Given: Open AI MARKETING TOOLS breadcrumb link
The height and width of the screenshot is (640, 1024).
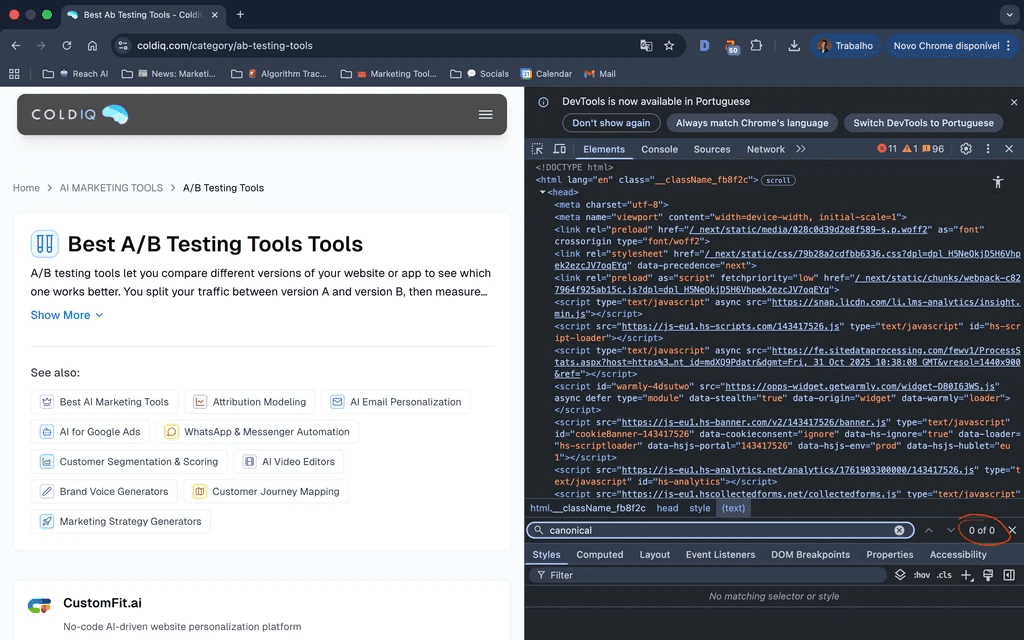Looking at the screenshot, I should coord(111,188).
